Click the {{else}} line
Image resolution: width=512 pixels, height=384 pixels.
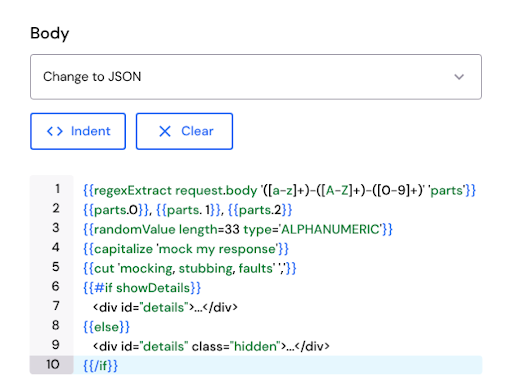[x=106, y=327]
